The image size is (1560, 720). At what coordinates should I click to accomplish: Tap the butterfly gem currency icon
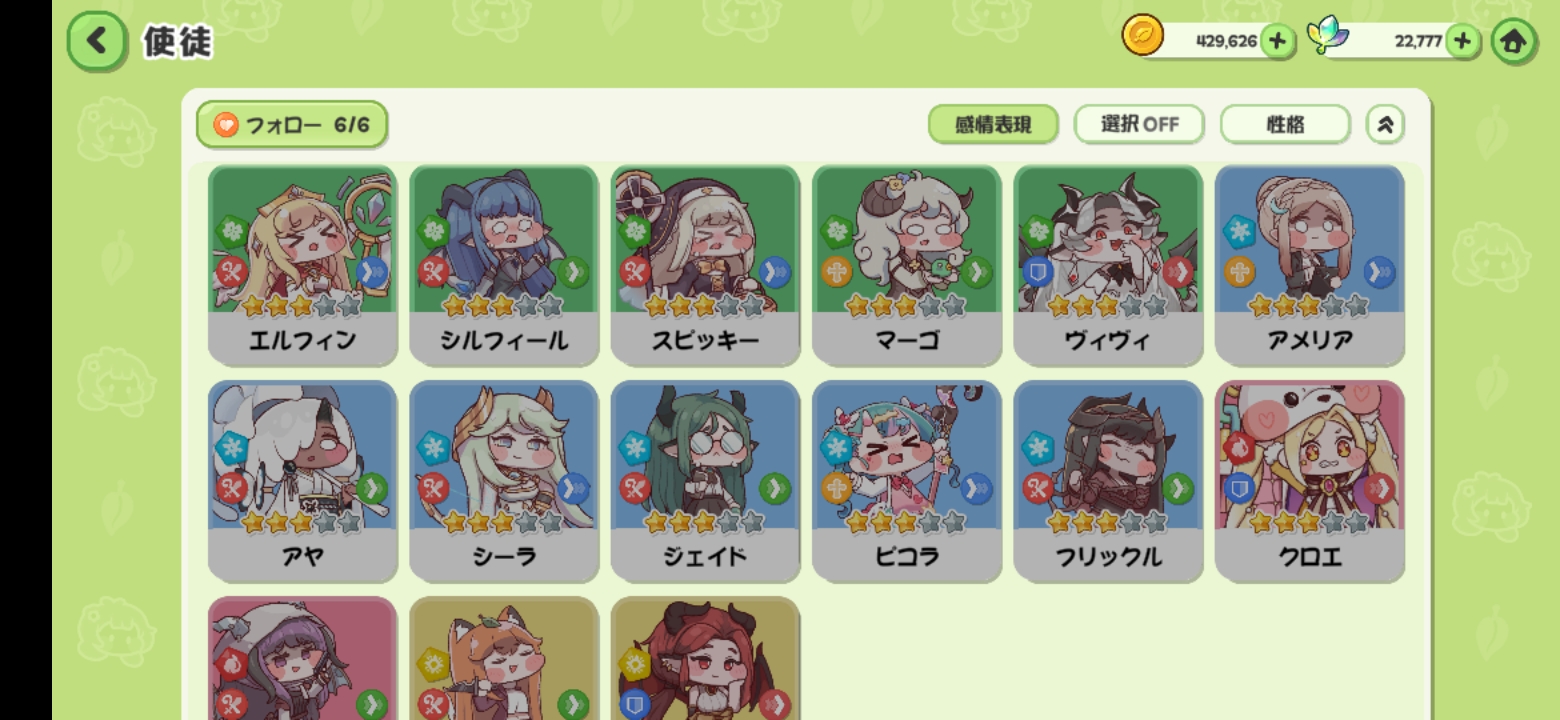click(1329, 37)
